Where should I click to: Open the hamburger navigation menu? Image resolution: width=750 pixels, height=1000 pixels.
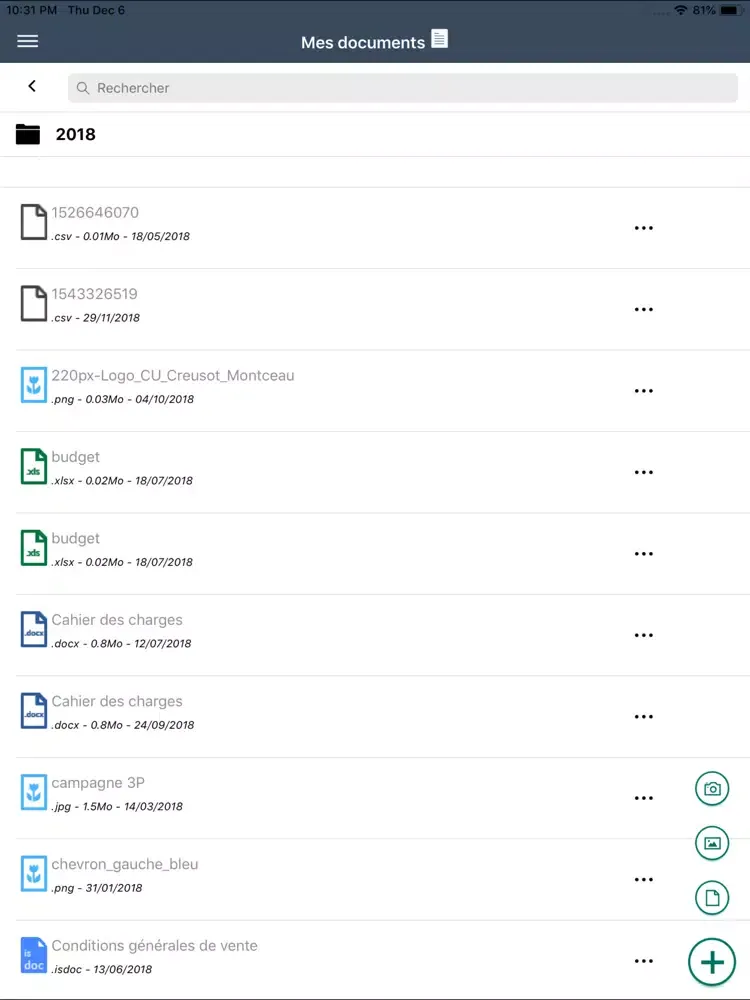coord(27,41)
